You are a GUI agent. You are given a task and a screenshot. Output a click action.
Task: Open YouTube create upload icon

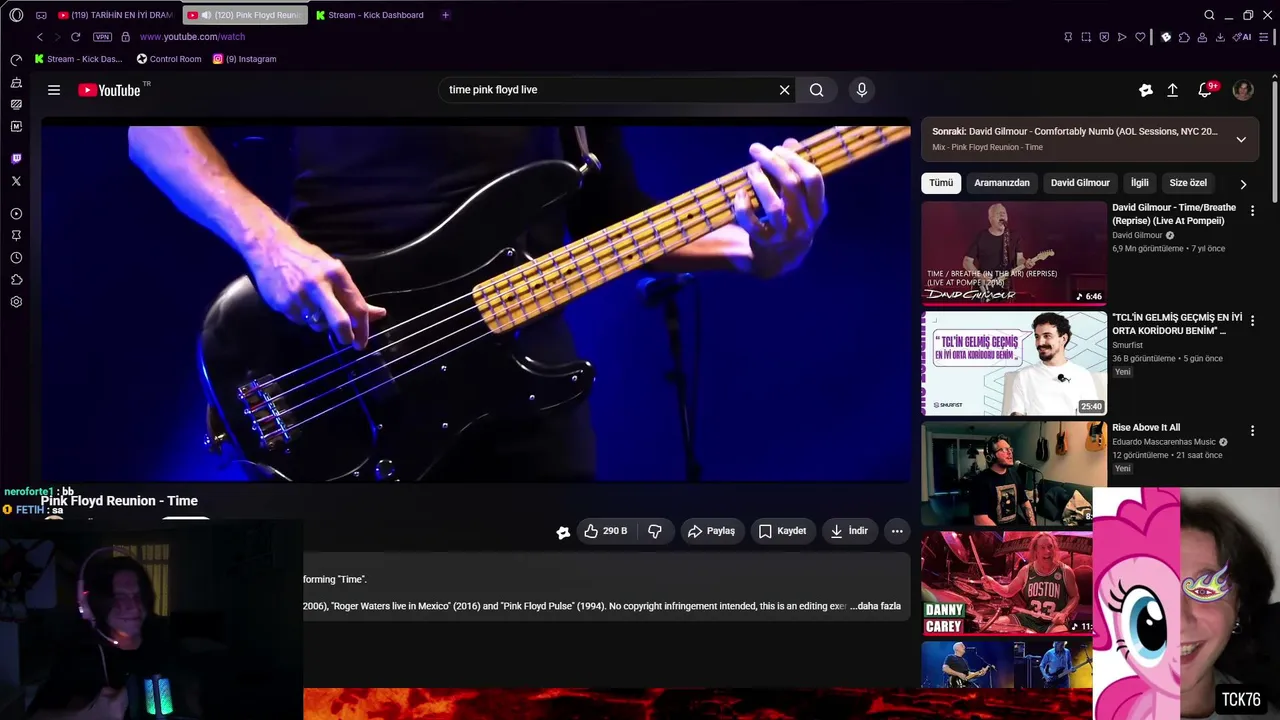coord(1173,90)
